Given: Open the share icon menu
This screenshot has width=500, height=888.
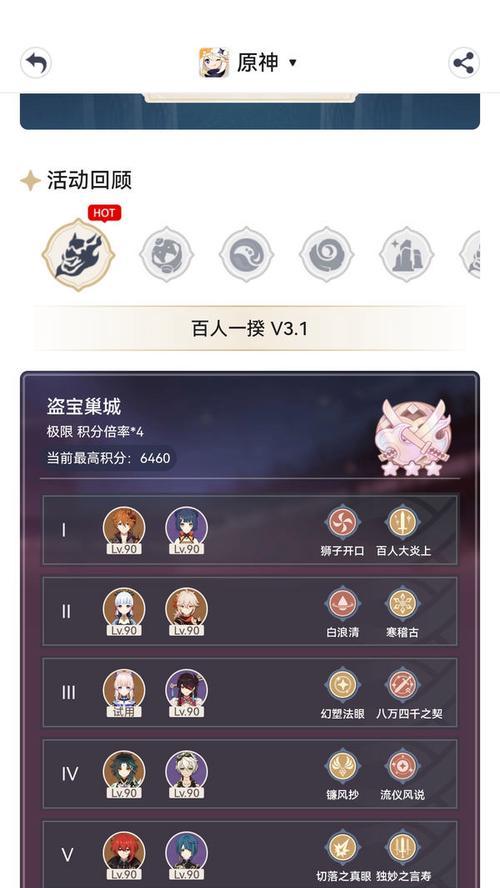Looking at the screenshot, I should pyautogui.click(x=464, y=63).
